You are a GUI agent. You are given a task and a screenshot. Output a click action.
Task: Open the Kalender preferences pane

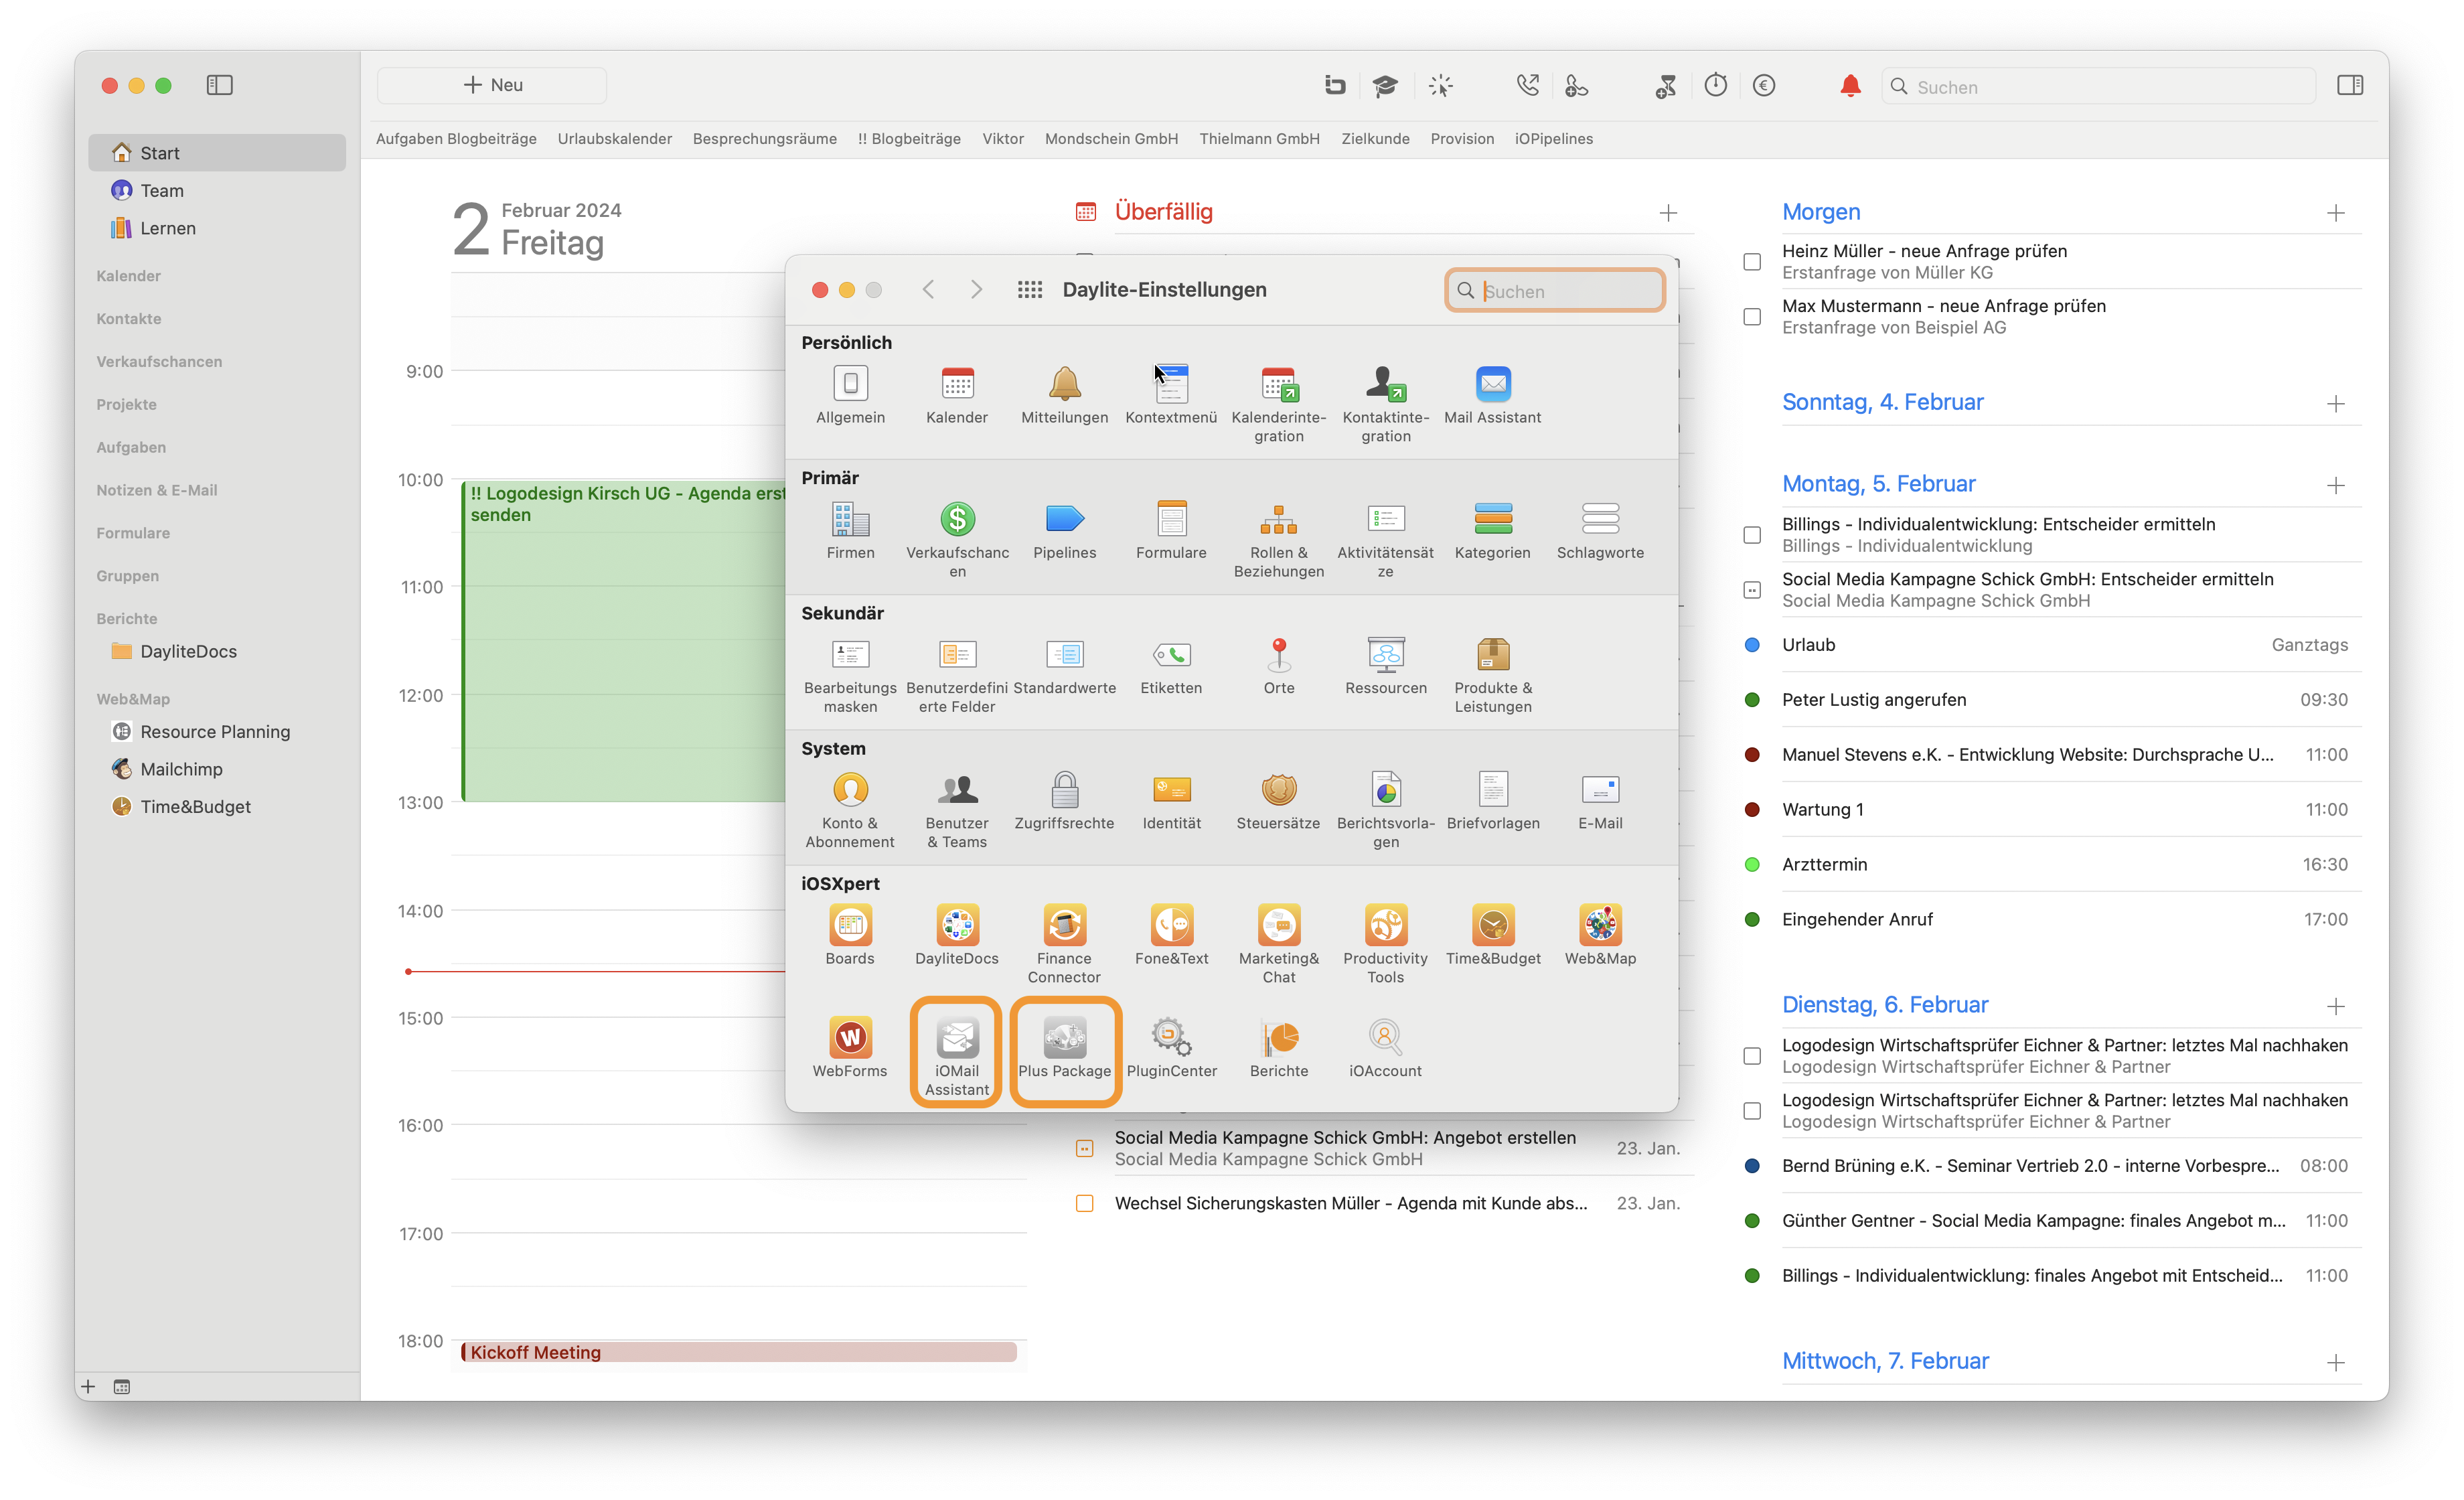point(957,394)
